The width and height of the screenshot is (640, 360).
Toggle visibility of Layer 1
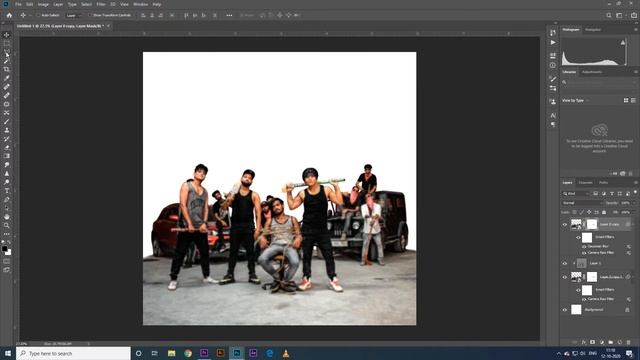click(x=565, y=264)
